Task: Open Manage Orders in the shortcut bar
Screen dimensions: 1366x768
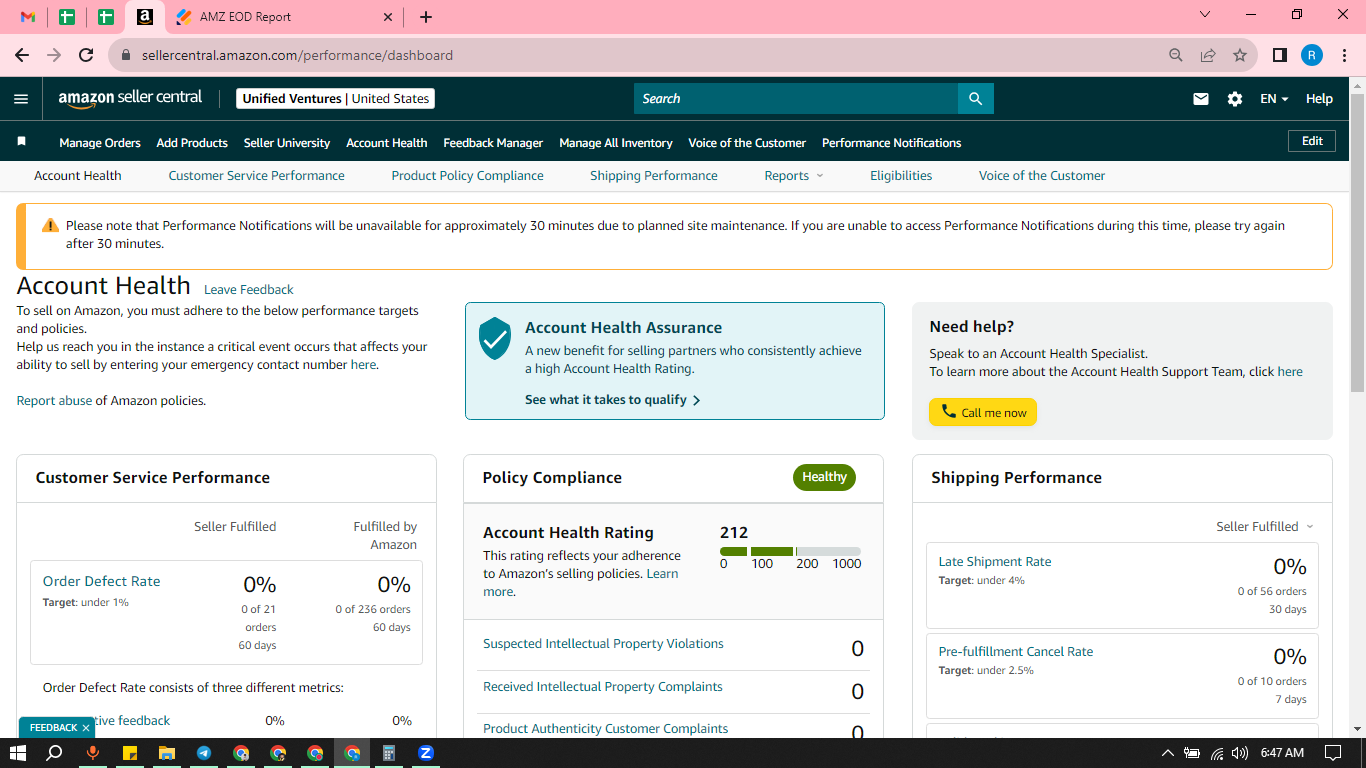Action: pyautogui.click(x=100, y=143)
